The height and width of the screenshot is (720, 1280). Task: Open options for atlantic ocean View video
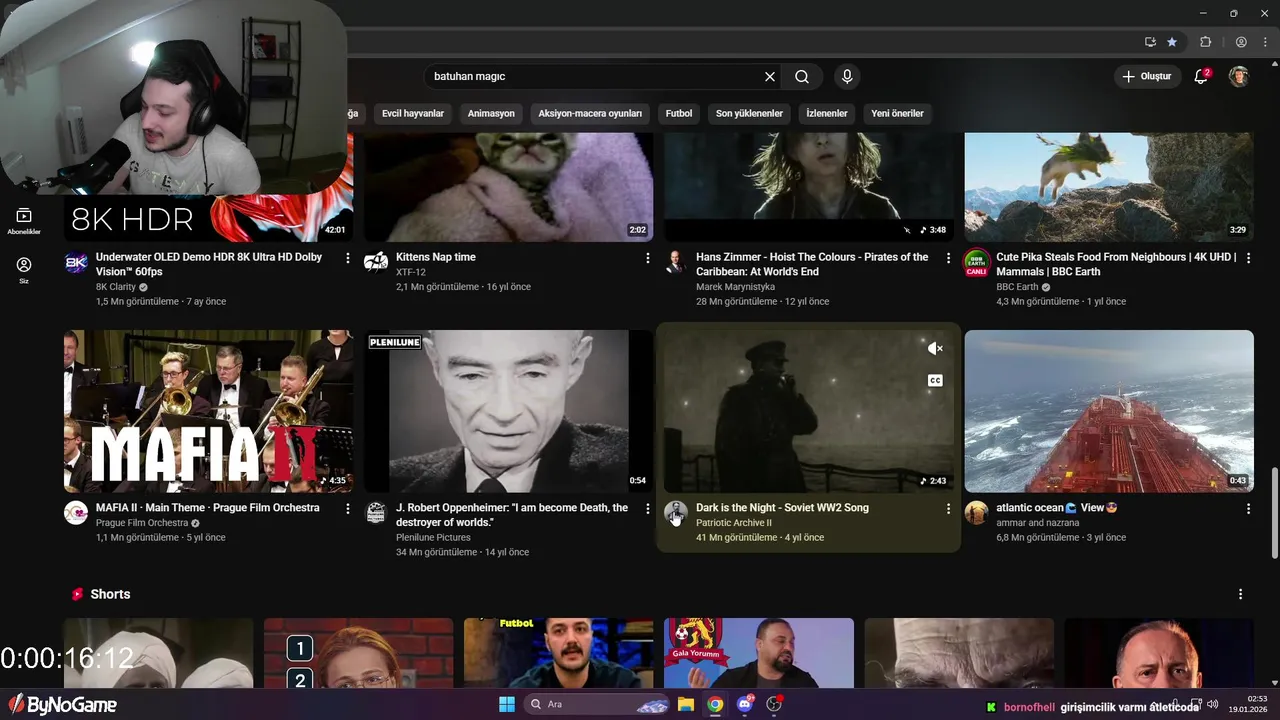point(1248,509)
